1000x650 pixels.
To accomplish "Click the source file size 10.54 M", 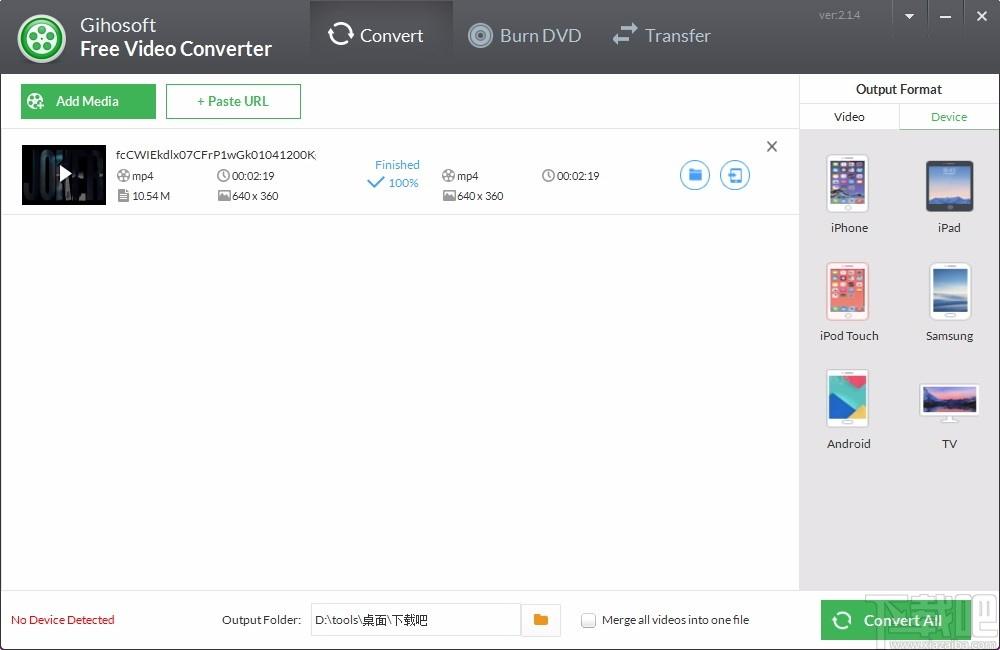I will tap(144, 196).
